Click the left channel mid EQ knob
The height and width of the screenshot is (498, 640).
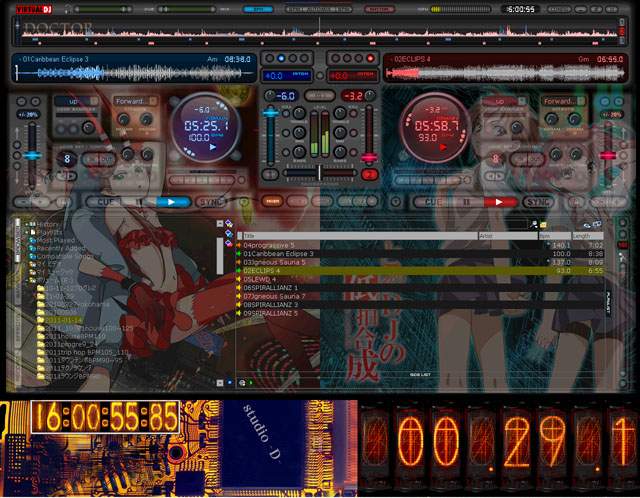[299, 133]
